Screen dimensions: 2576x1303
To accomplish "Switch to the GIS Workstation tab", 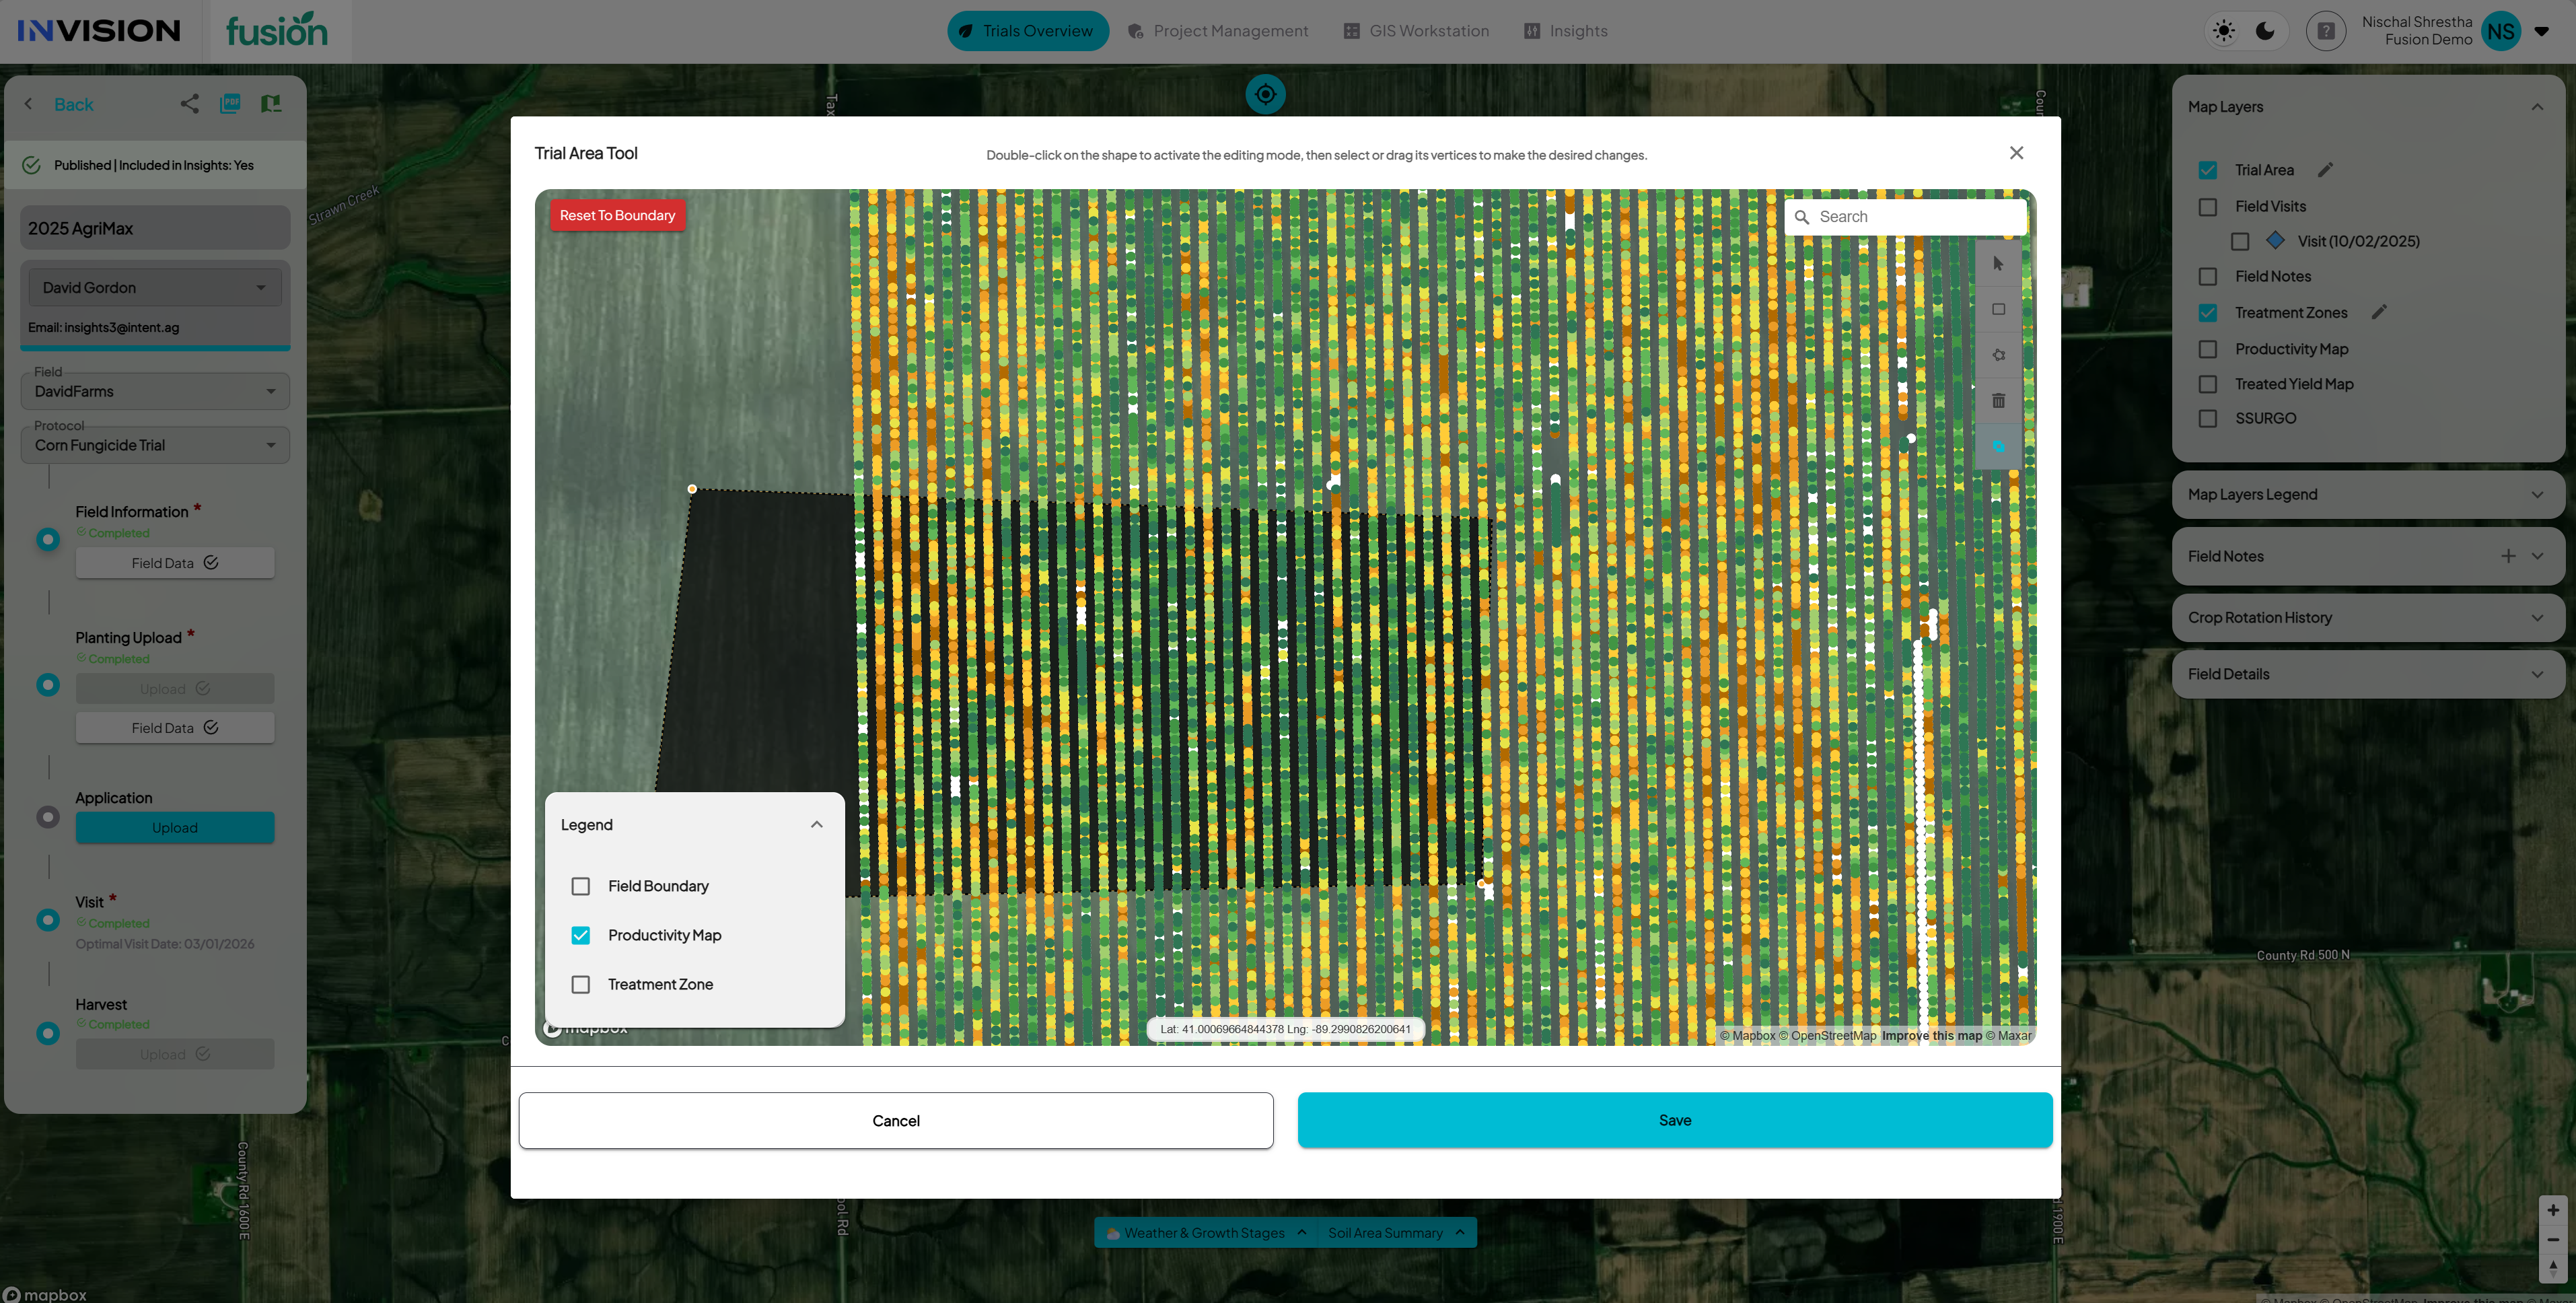I will (x=1416, y=31).
